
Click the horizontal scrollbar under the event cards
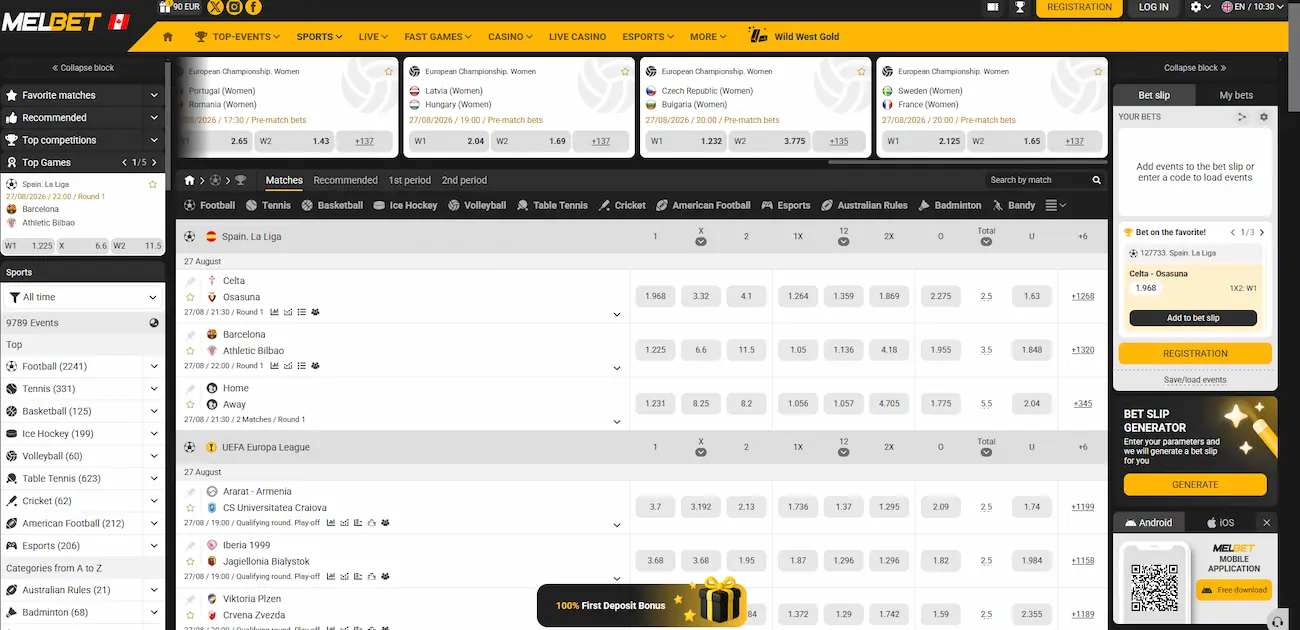966,162
